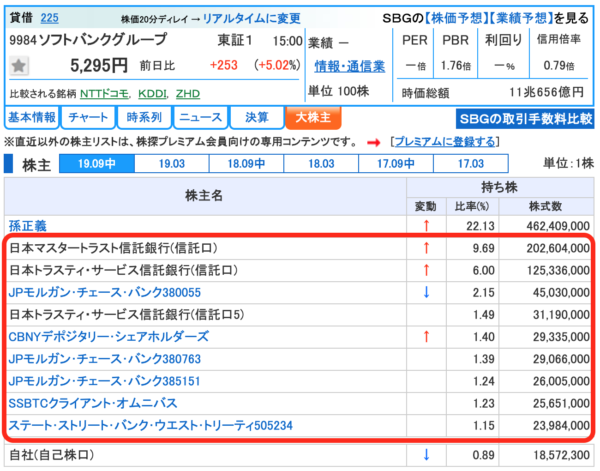Viewport: 600px width, 471px height.
Task: Open the 225 index link
Action: point(49,18)
